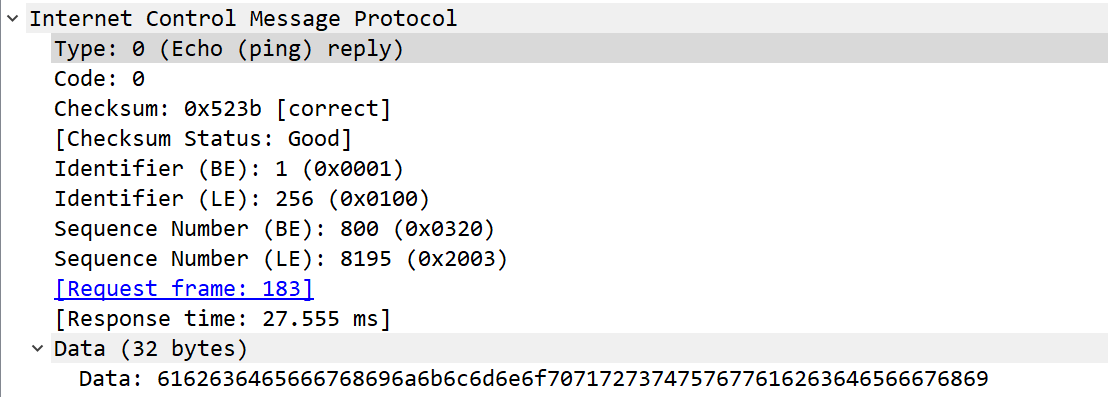This screenshot has height=397, width=1108.
Task: Collapse the Internet Control Message Protocol section
Action: point(12,19)
